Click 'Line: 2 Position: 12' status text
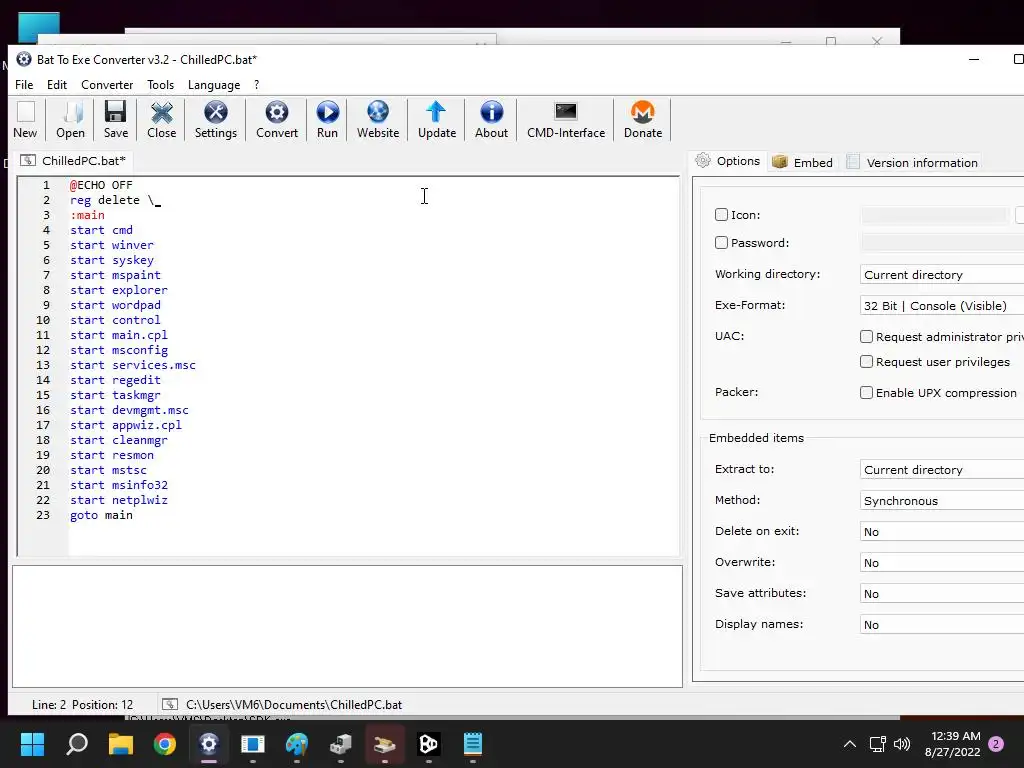The width and height of the screenshot is (1024, 768). tap(82, 705)
